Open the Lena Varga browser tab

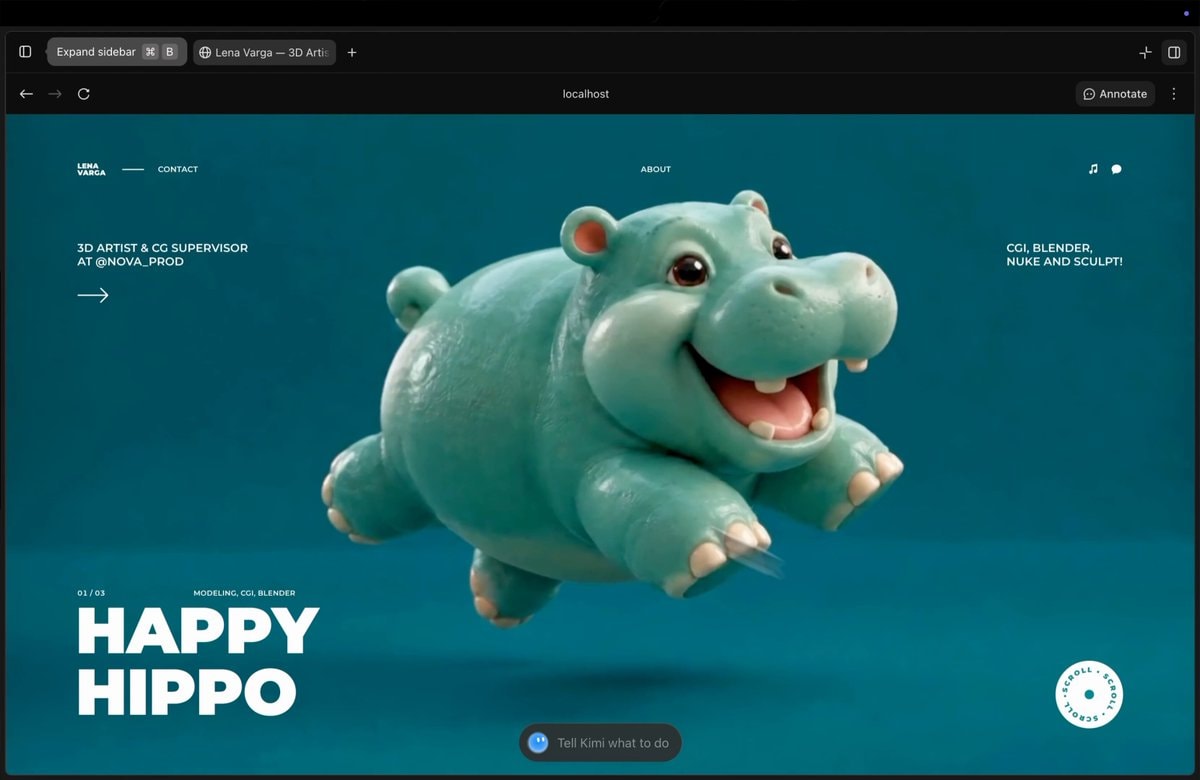[264, 52]
